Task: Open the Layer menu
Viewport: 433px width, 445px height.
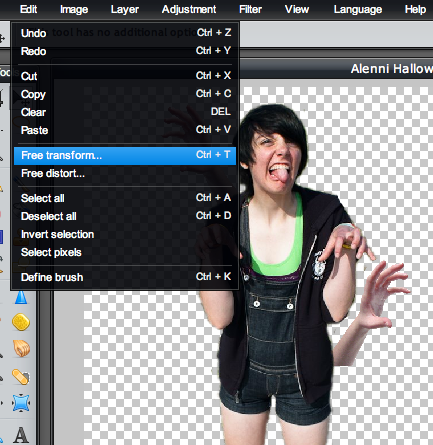Action: coord(125,9)
